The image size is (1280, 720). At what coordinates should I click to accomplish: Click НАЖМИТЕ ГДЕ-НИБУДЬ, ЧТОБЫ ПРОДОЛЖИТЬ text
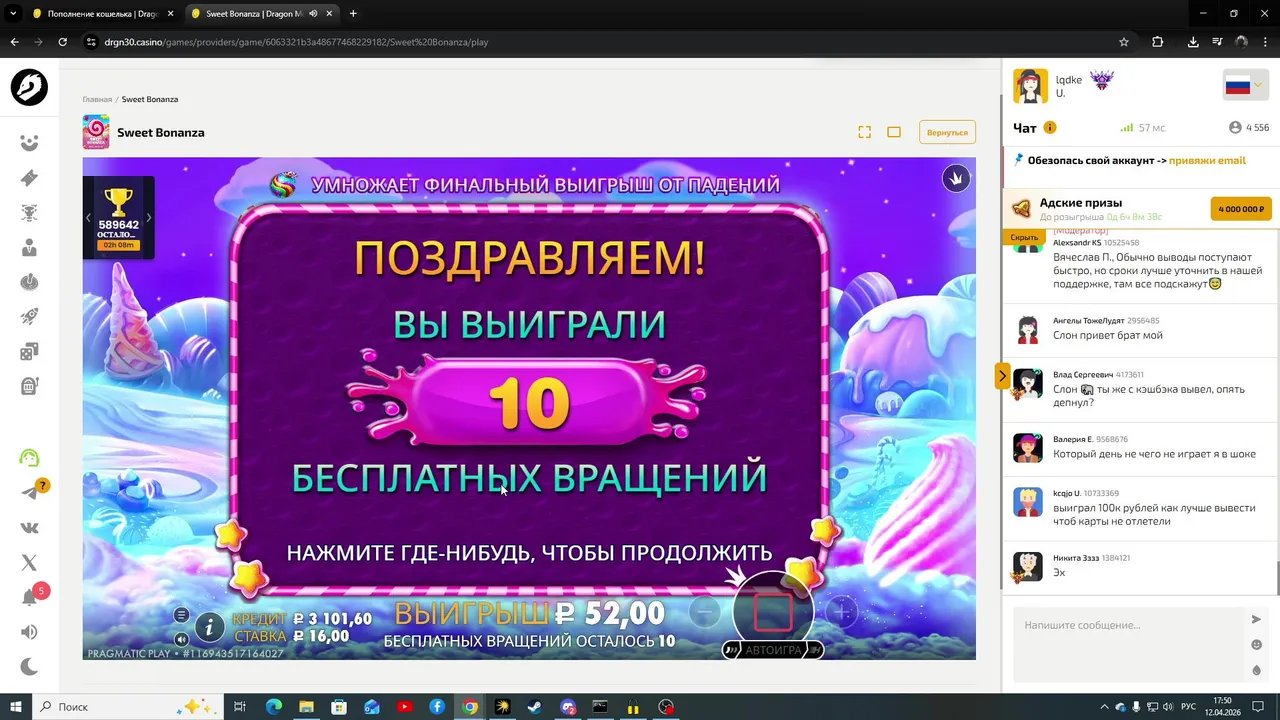[x=529, y=553]
